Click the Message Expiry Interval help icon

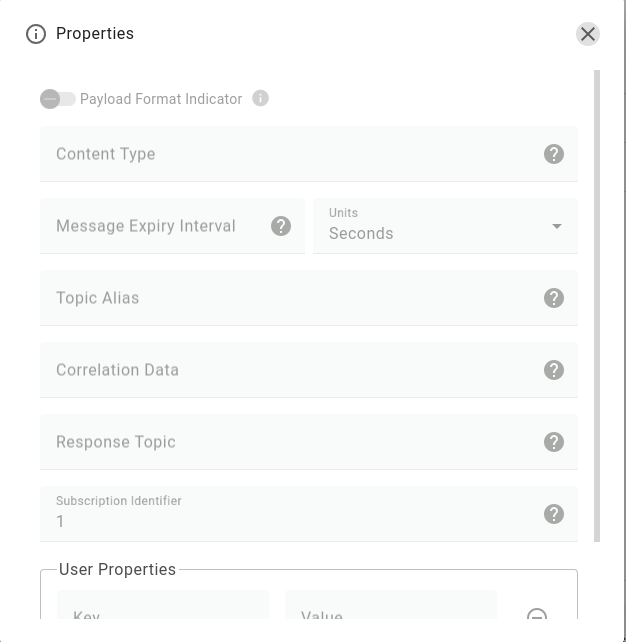click(x=281, y=226)
